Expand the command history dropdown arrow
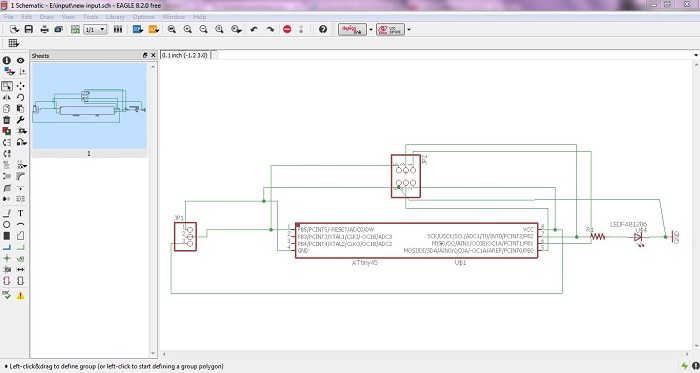This screenshot has height=373, width=700. [696, 55]
